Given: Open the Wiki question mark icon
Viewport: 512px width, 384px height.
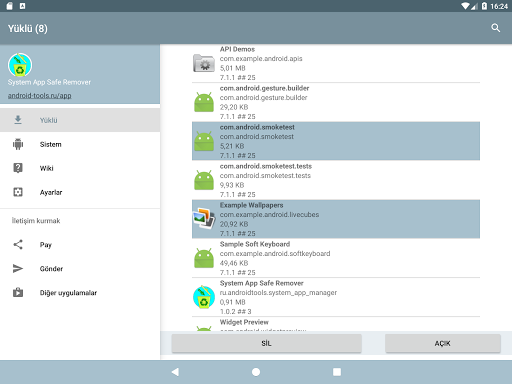Looking at the screenshot, I should tap(18, 168).
